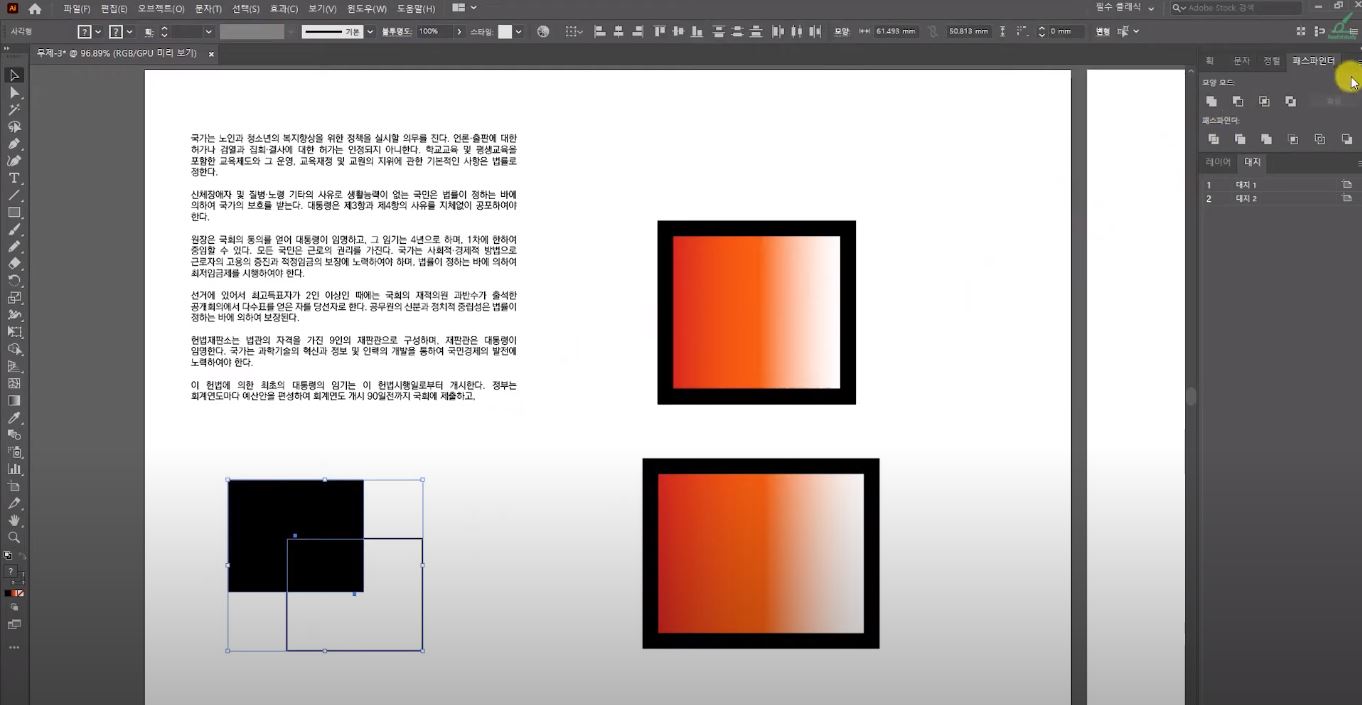Click the Divide pathfinder icon
The width and height of the screenshot is (1362, 705).
click(1213, 139)
